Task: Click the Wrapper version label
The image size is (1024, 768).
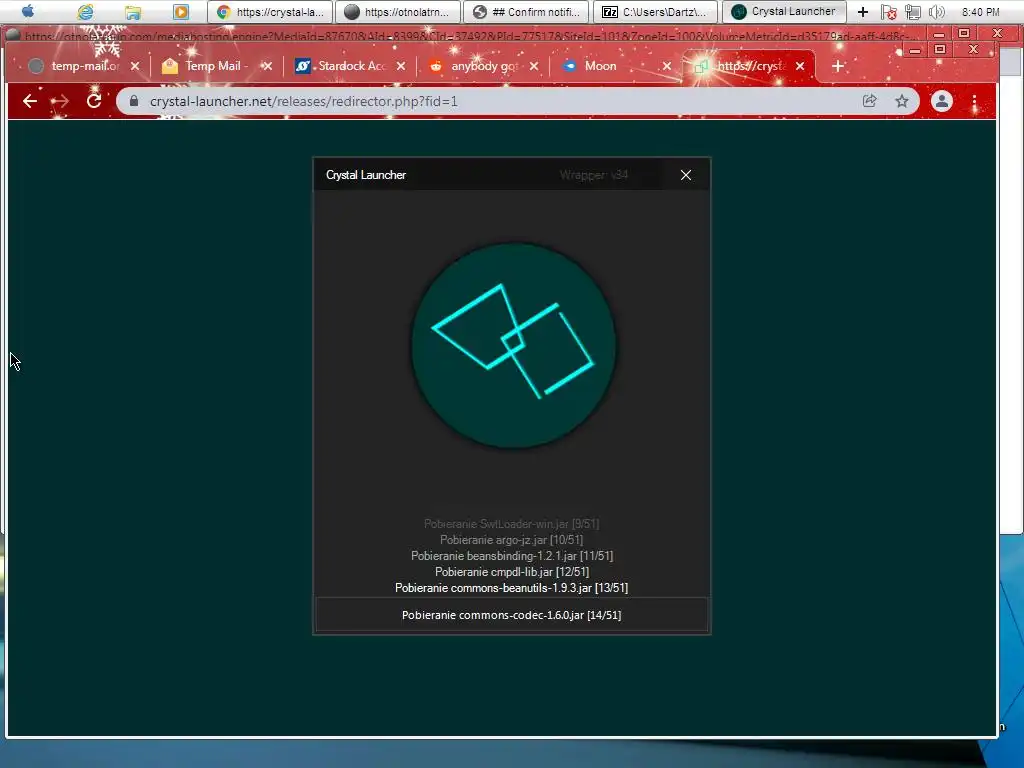Action: (594, 175)
